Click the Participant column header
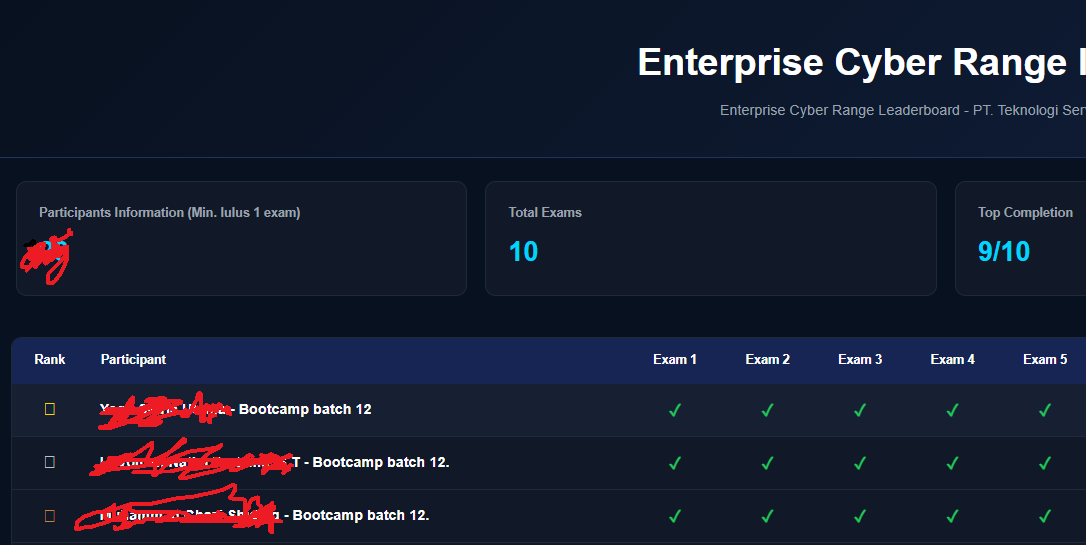The width and height of the screenshot is (1086, 545). pos(134,359)
